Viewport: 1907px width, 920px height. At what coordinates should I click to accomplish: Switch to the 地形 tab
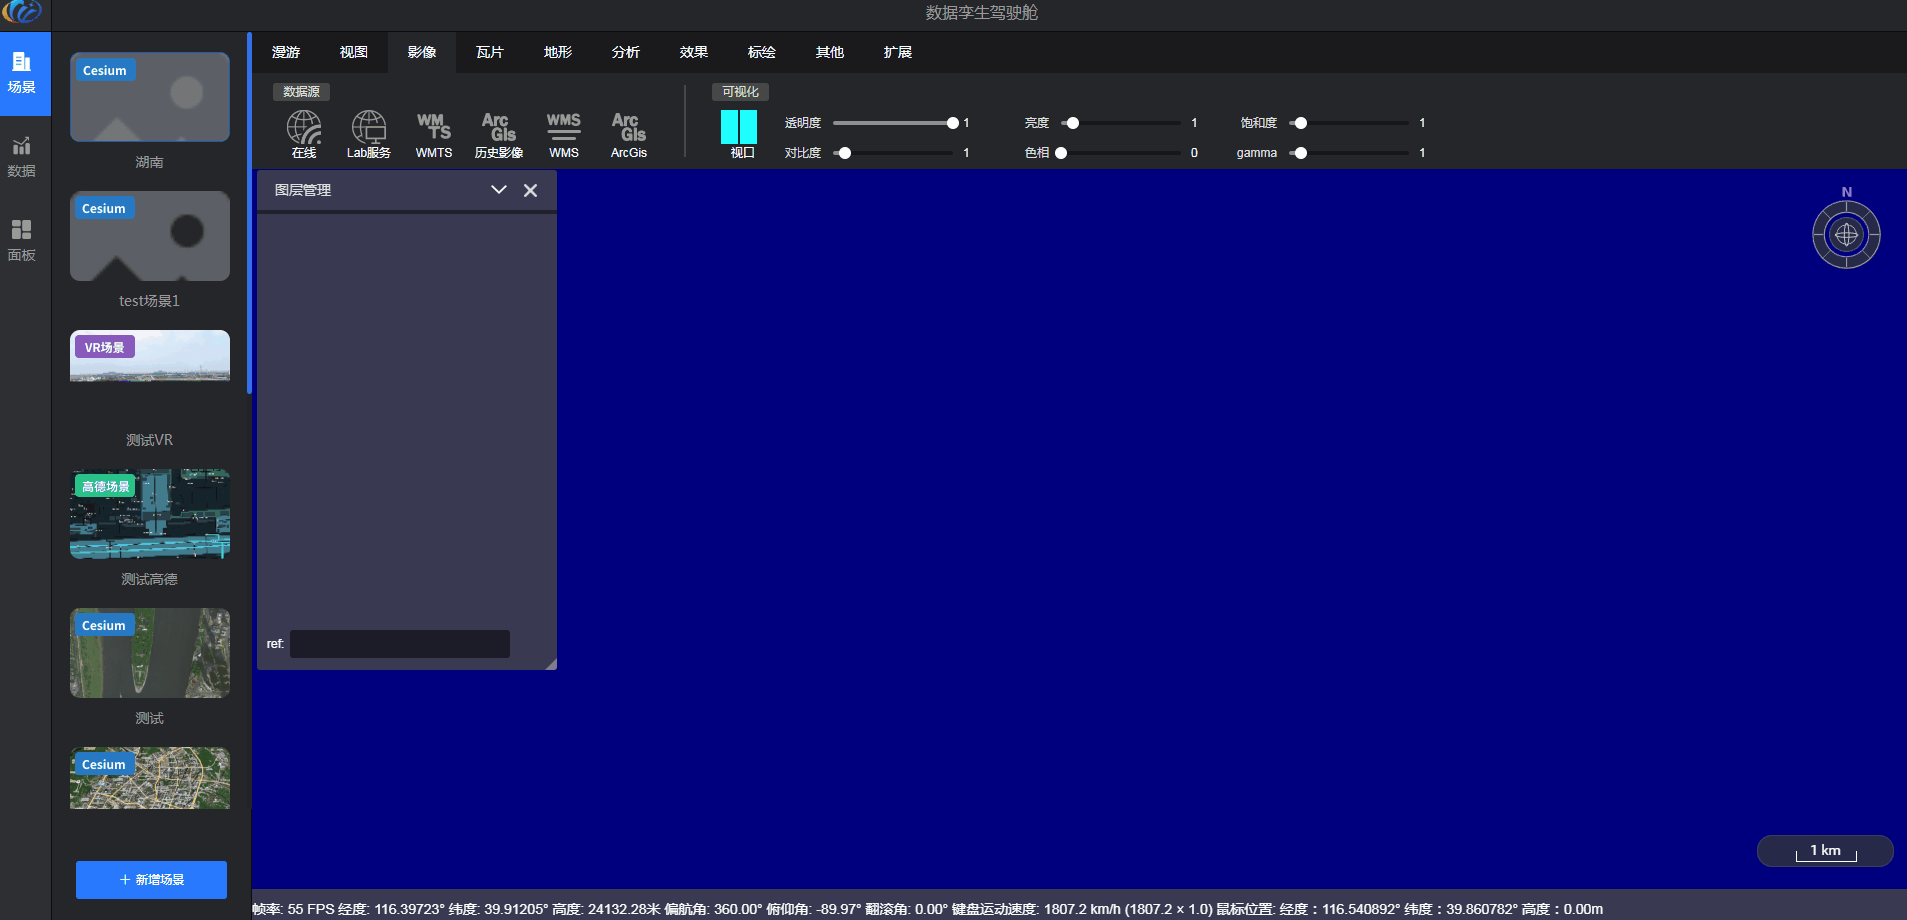coord(558,52)
